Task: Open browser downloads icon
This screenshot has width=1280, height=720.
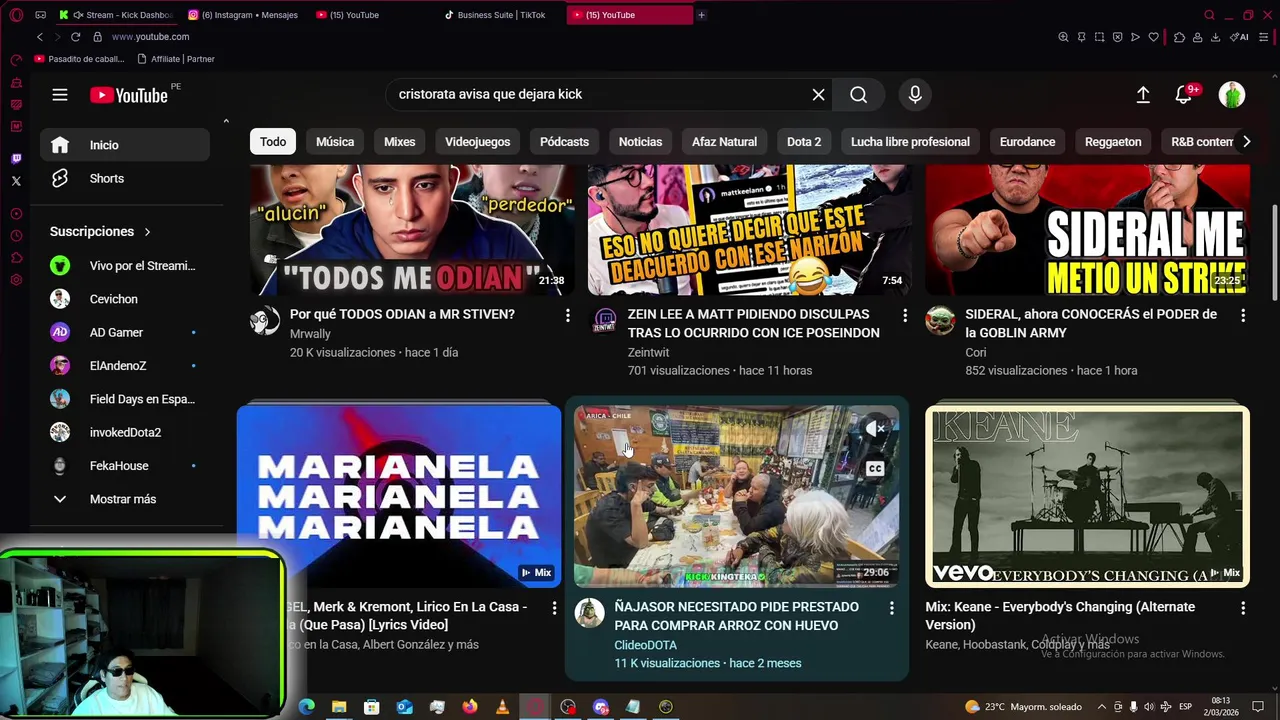Action: pos(1216,37)
